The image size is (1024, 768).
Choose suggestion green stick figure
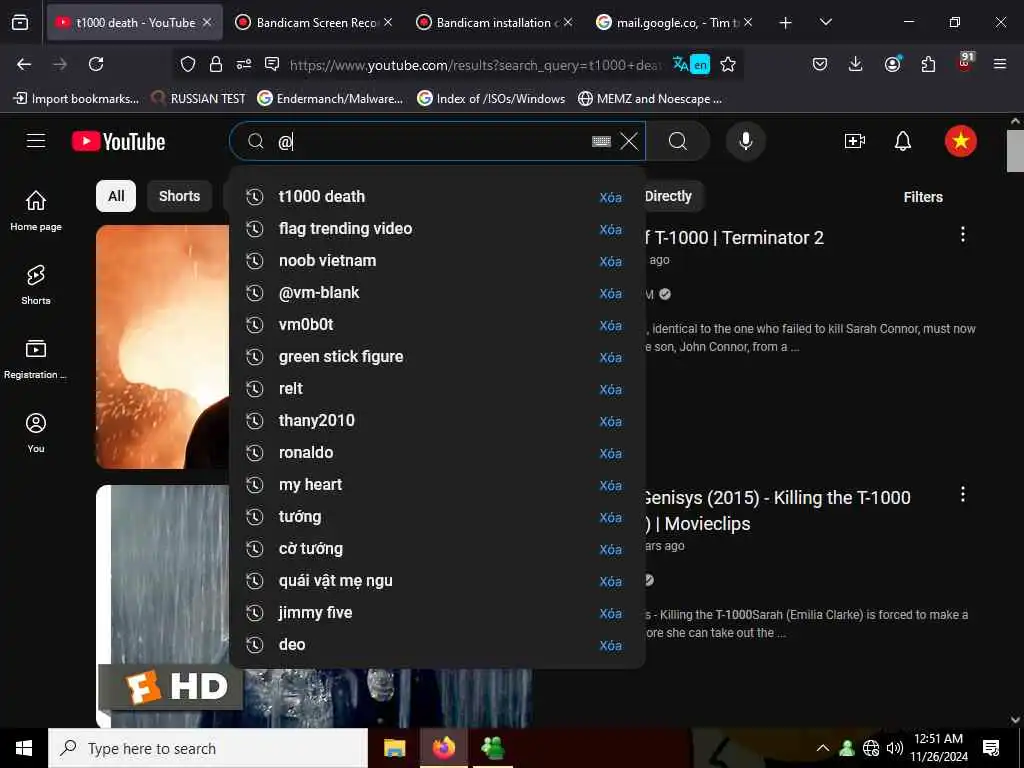tap(436, 357)
